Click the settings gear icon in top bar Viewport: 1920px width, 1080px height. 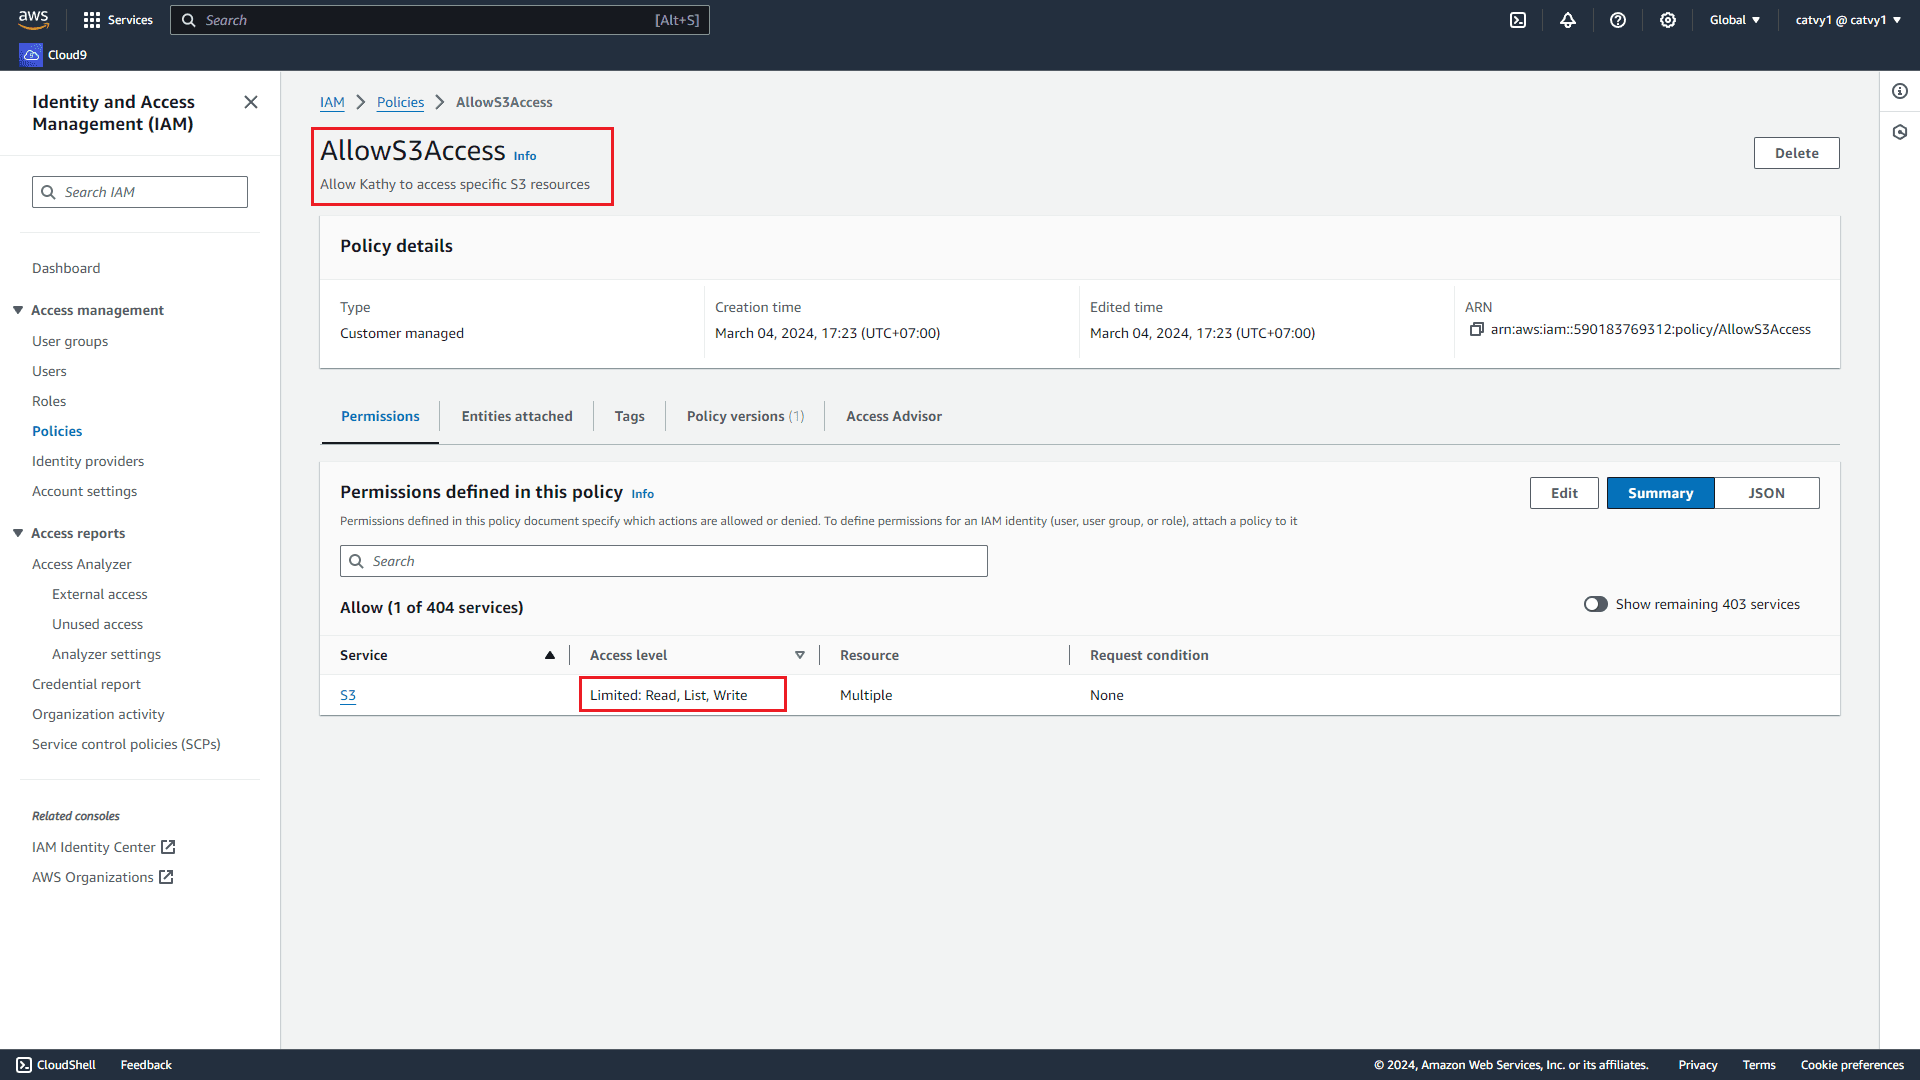coord(1668,20)
